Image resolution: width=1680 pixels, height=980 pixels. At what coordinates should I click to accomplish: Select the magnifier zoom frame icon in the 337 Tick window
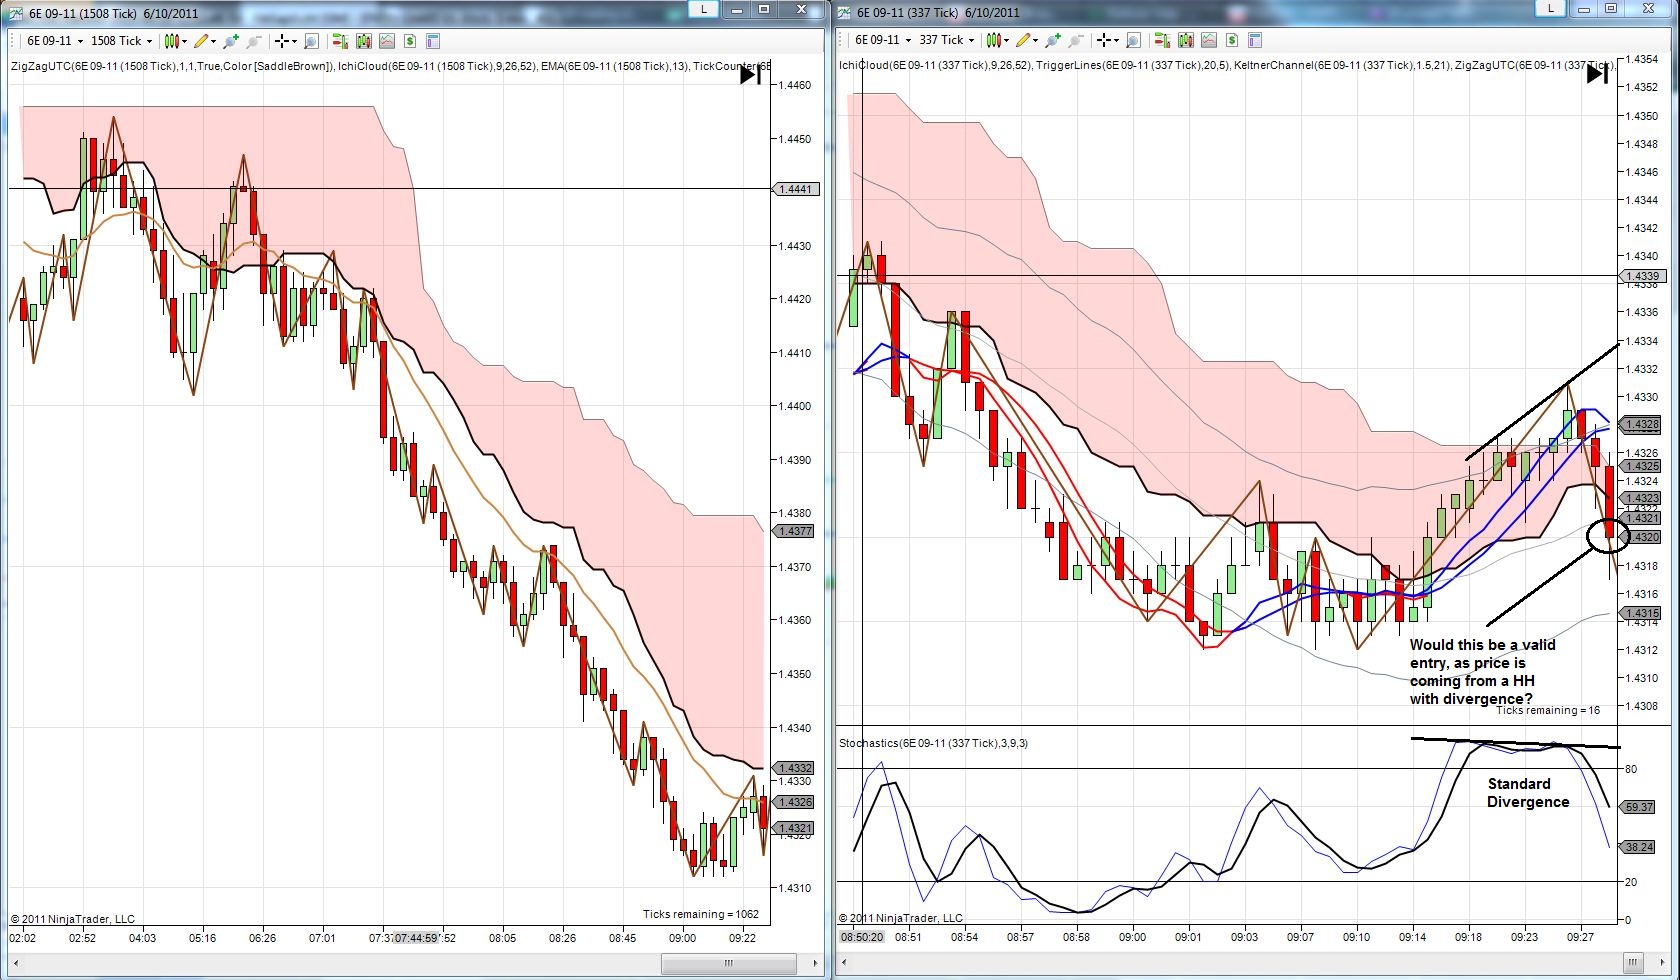(1133, 40)
